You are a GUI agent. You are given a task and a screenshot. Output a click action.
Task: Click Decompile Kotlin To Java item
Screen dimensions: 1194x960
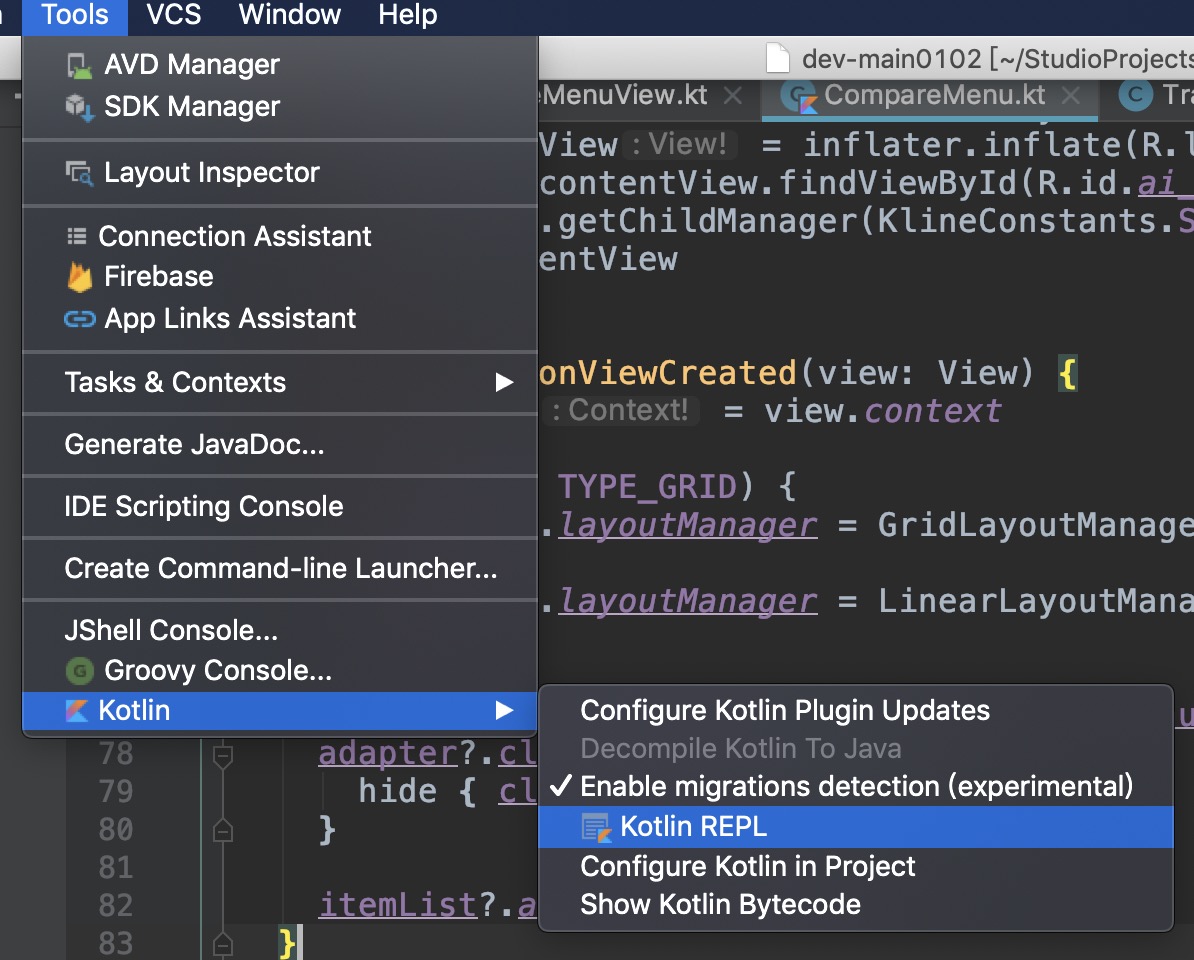click(x=856, y=749)
